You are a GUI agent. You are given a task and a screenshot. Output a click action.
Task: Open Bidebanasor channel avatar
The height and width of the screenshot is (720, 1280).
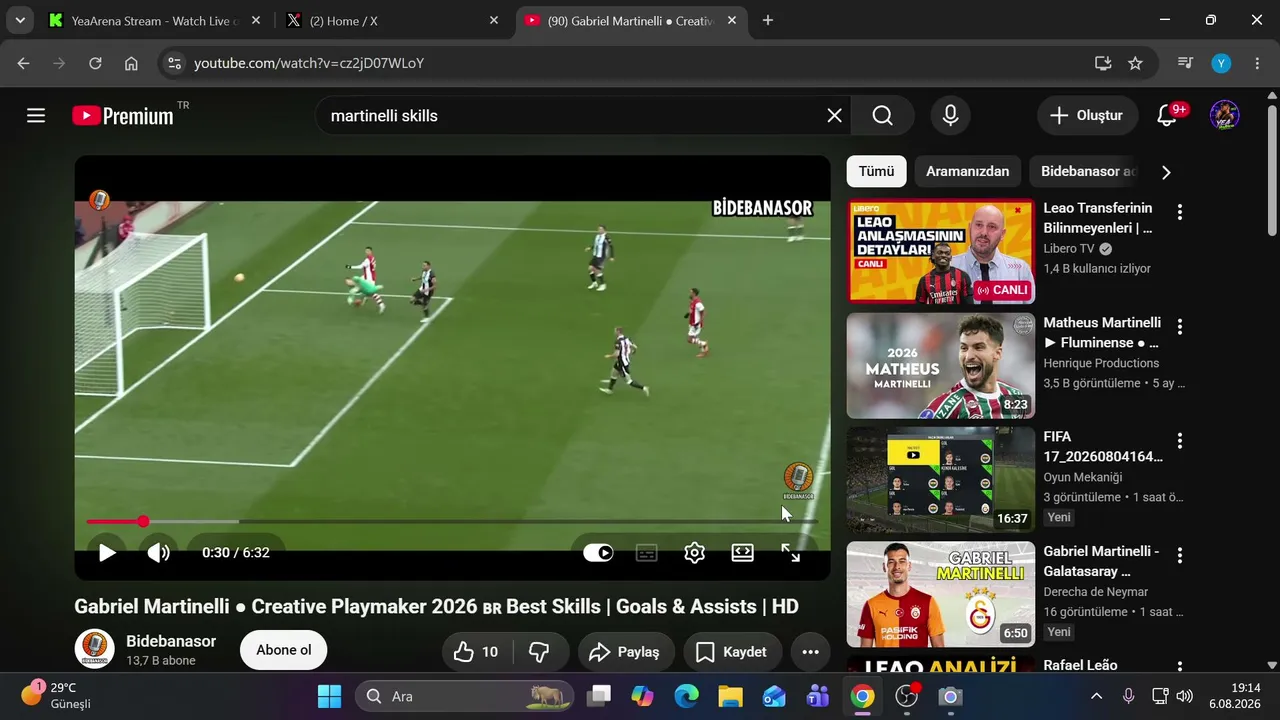94,650
